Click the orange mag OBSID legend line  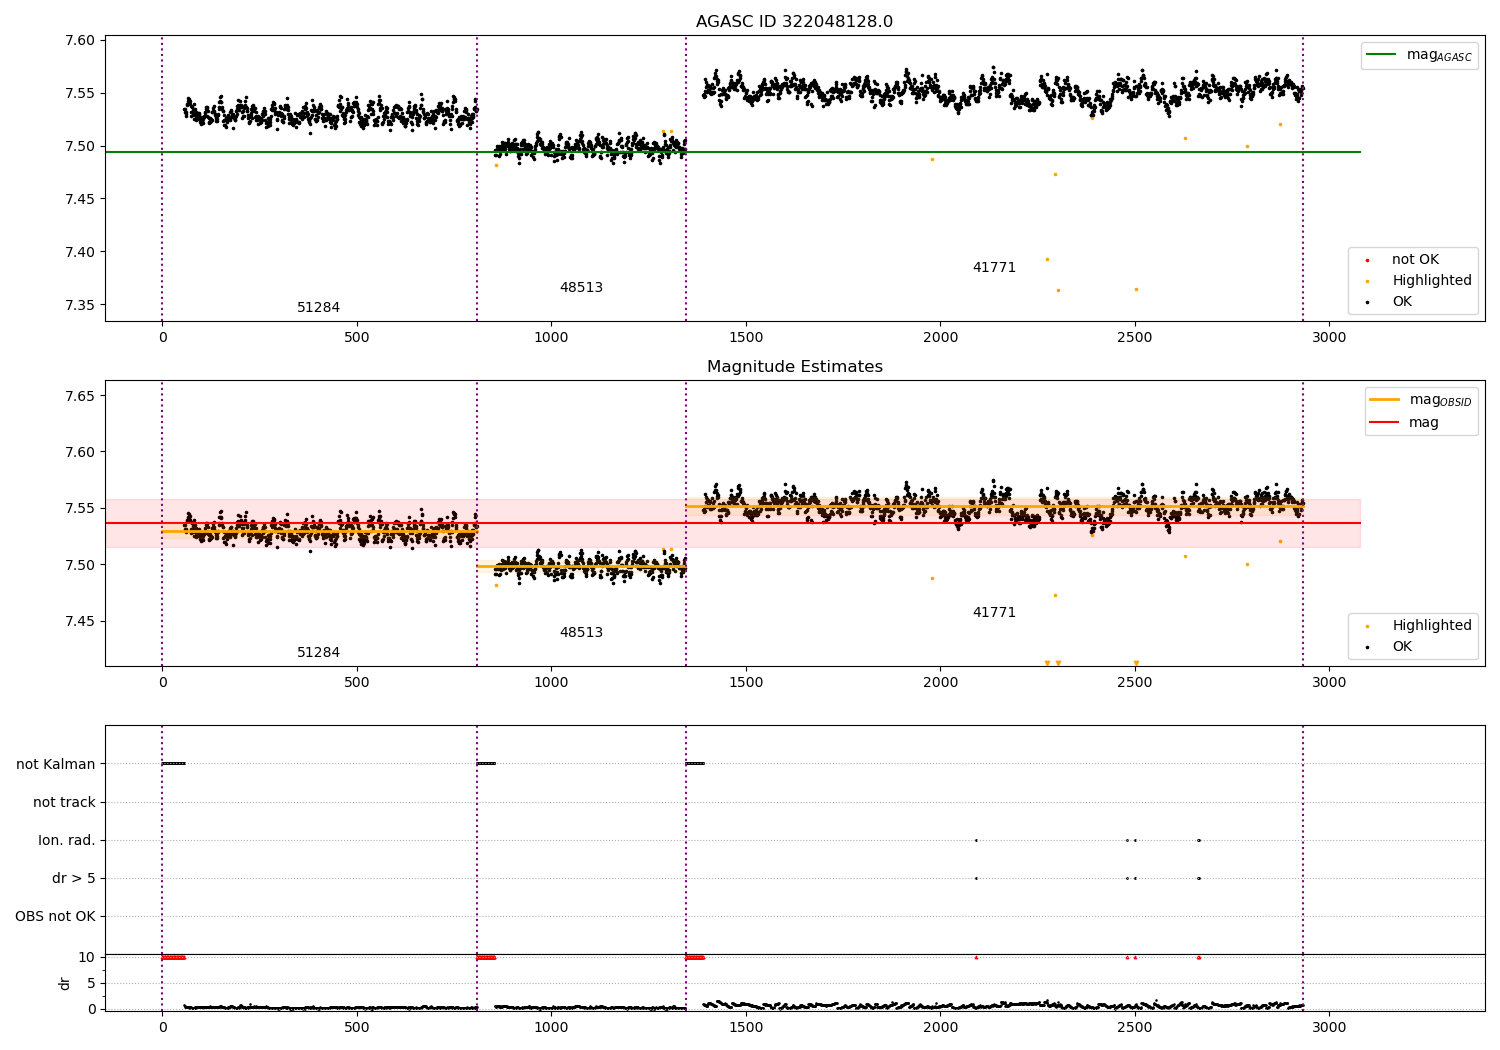[x=1385, y=400]
